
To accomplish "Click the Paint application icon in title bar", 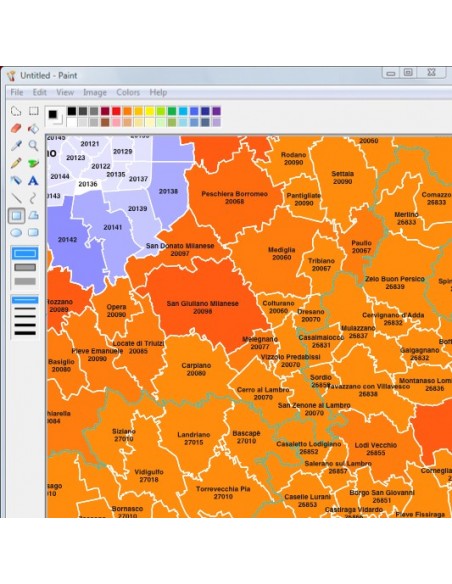I will tap(12, 76).
